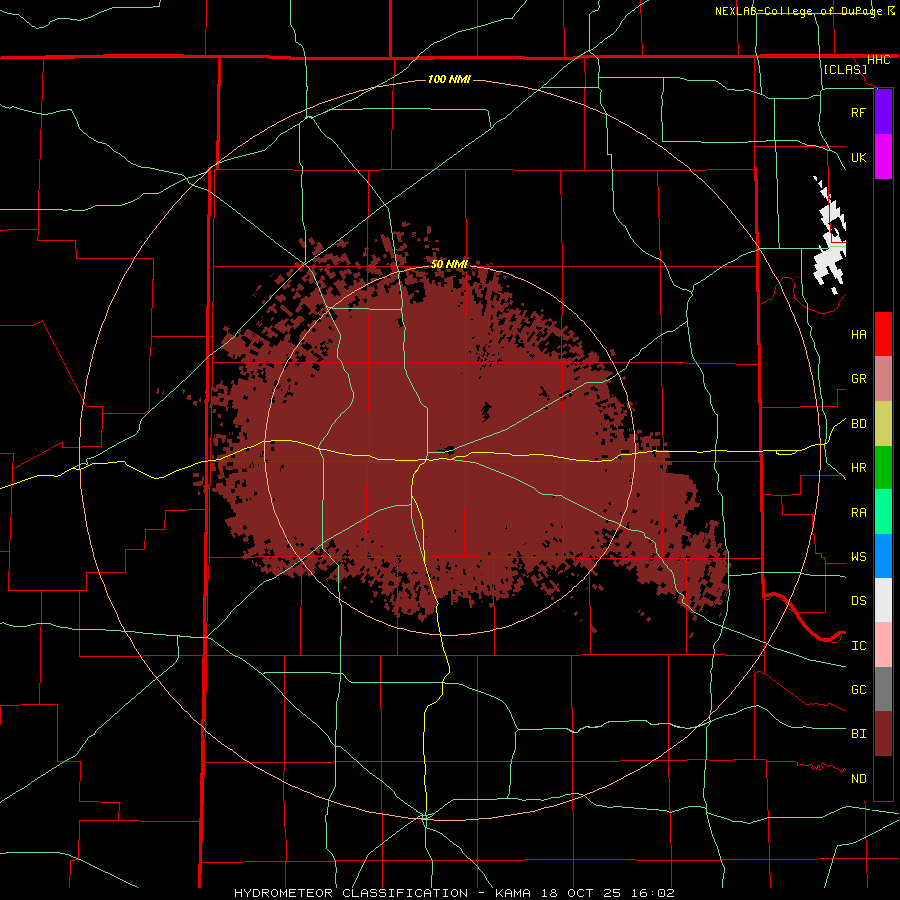Click the BI brown legend swatch

(x=883, y=734)
